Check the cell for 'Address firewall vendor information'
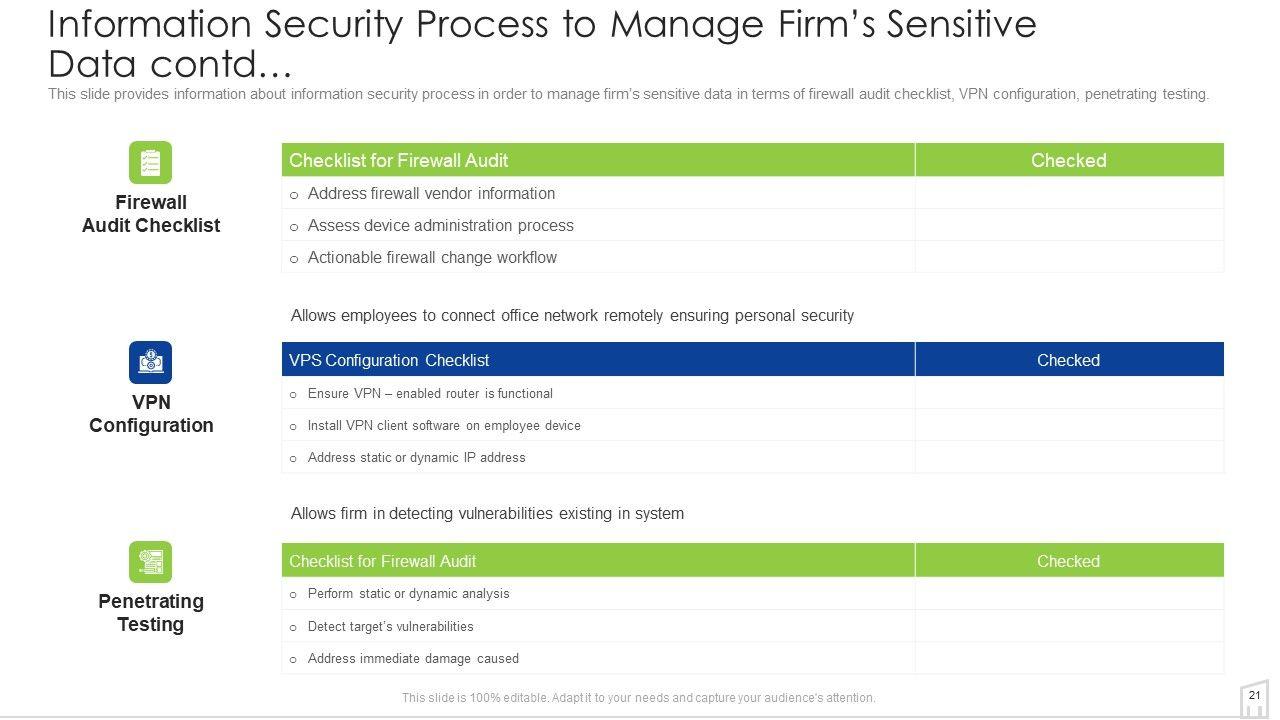 coord(1068,193)
